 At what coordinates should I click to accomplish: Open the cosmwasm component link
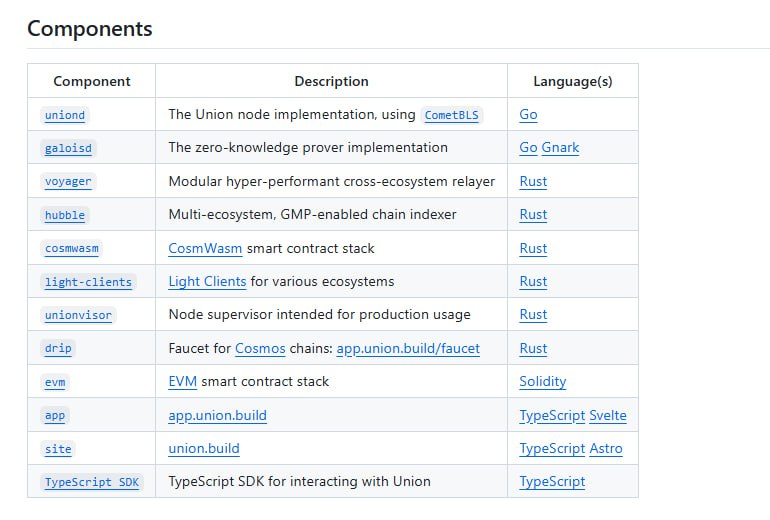72,248
